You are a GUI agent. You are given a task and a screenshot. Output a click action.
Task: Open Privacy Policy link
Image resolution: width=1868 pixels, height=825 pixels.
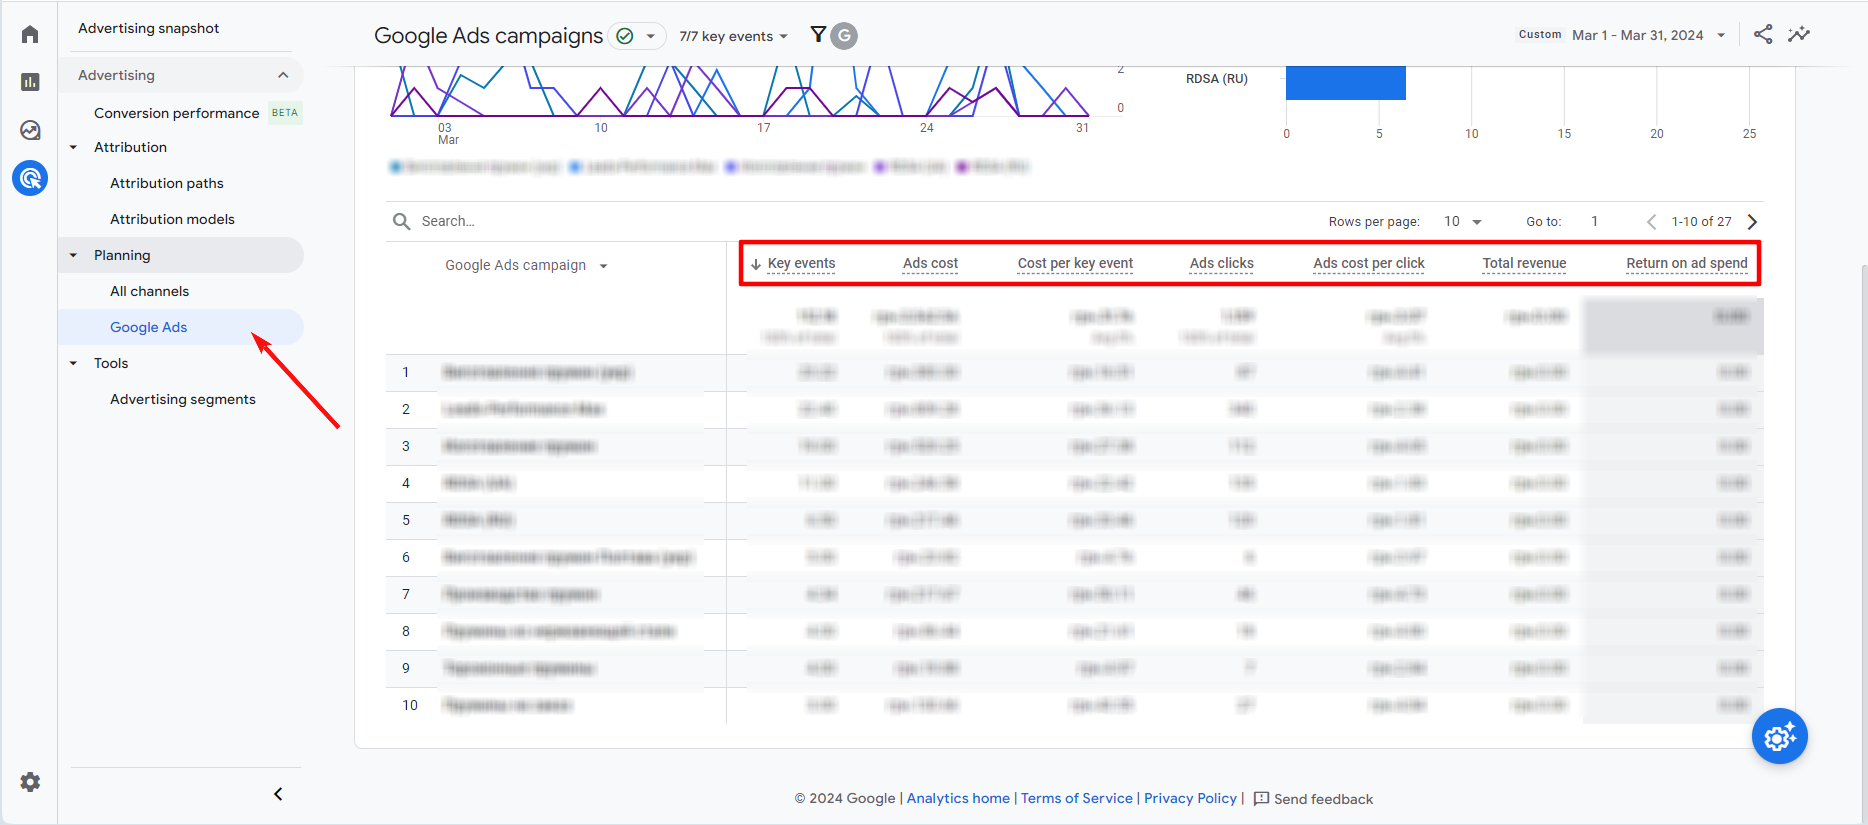tap(1190, 798)
